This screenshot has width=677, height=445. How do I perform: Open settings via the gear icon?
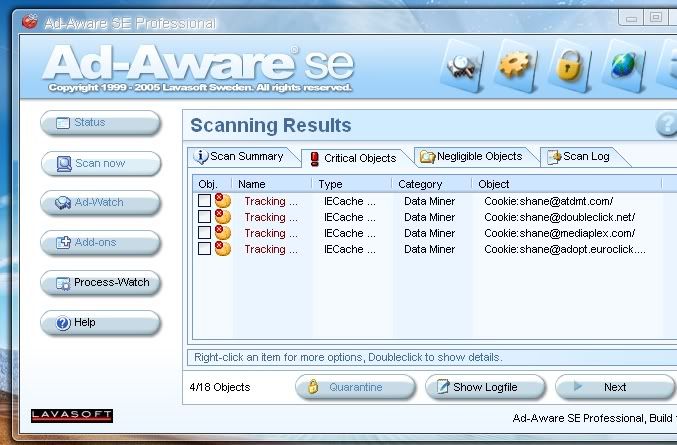(x=516, y=67)
